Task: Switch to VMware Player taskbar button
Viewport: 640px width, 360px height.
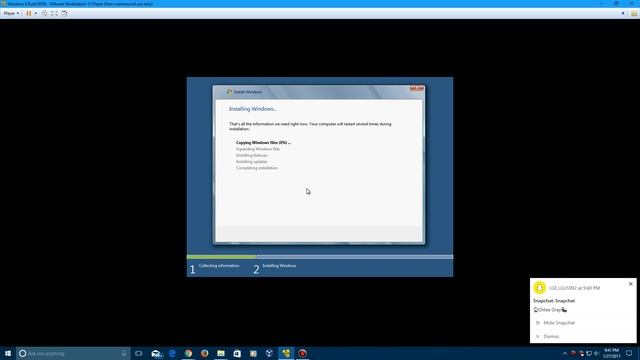Action: (x=286, y=353)
